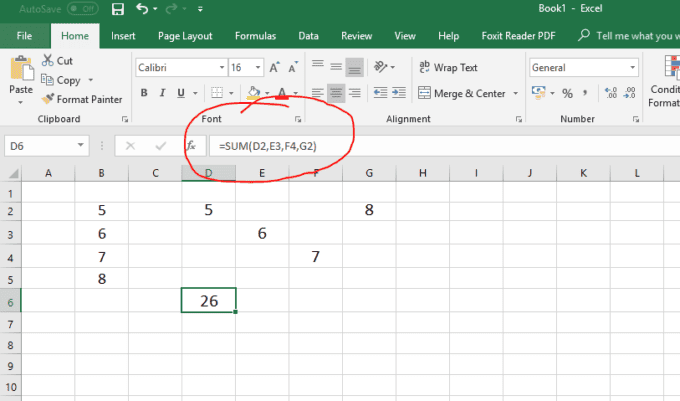Toggle Wrap Text
This screenshot has height=401, width=680.
[x=448, y=68]
